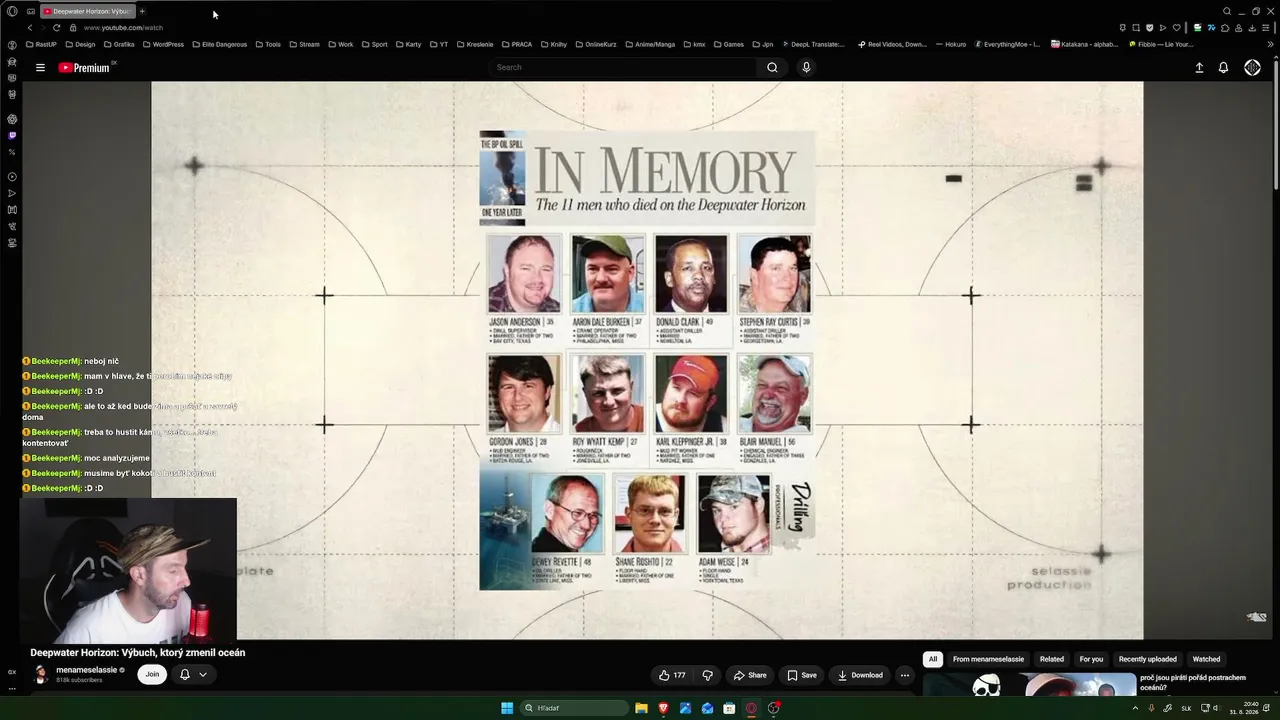The width and height of the screenshot is (1280, 720).
Task: Click the browser address bar URL
Action: point(123,28)
